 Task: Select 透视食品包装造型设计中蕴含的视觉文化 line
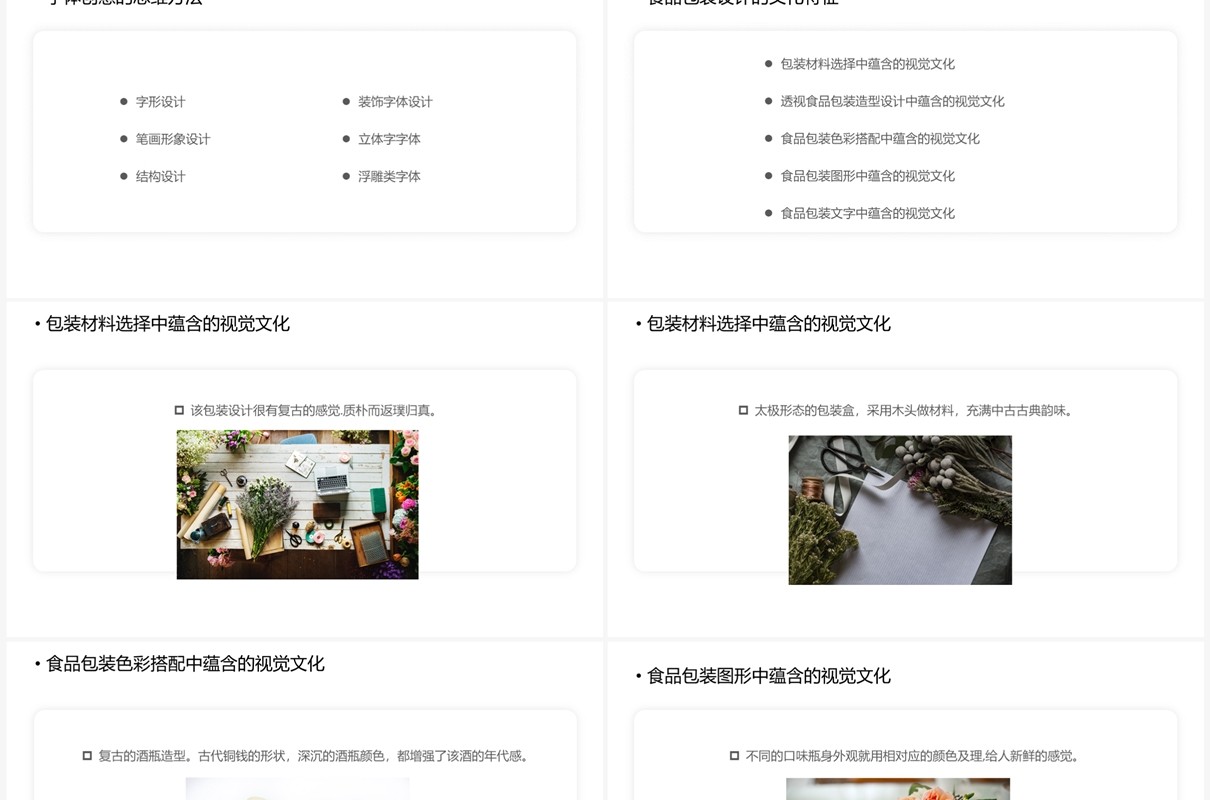(892, 101)
